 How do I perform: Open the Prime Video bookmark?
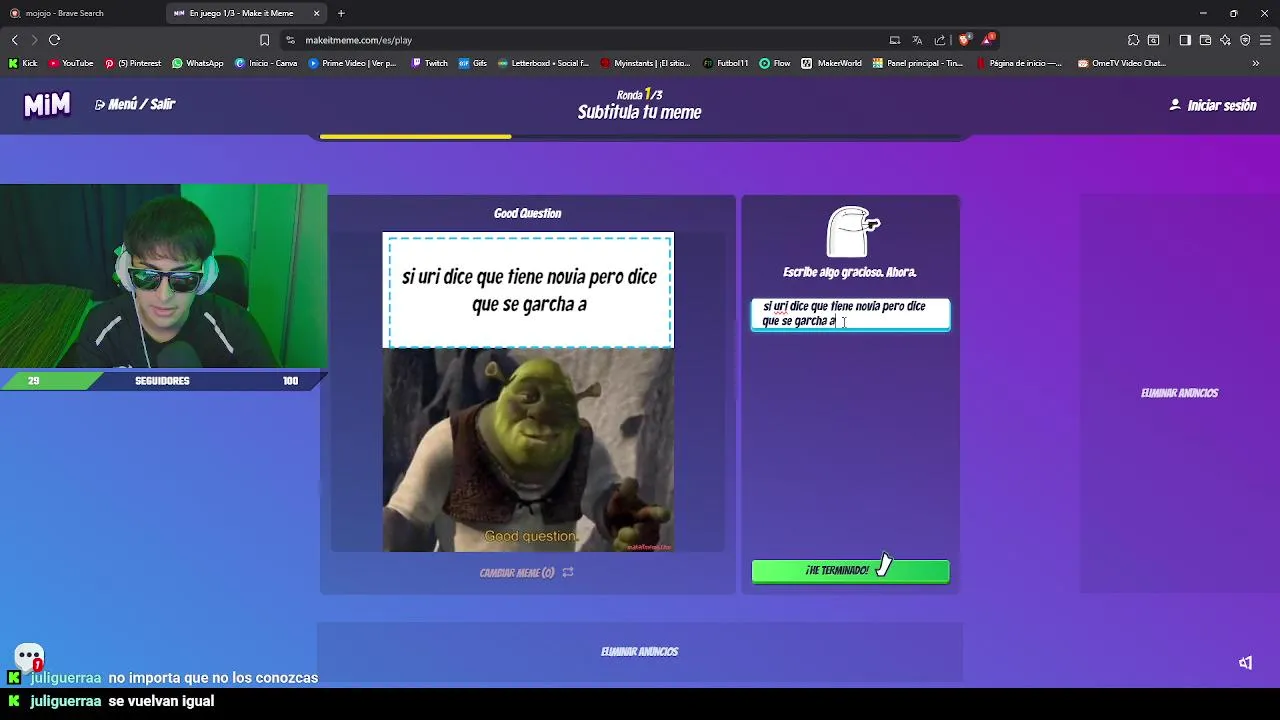coord(353,63)
